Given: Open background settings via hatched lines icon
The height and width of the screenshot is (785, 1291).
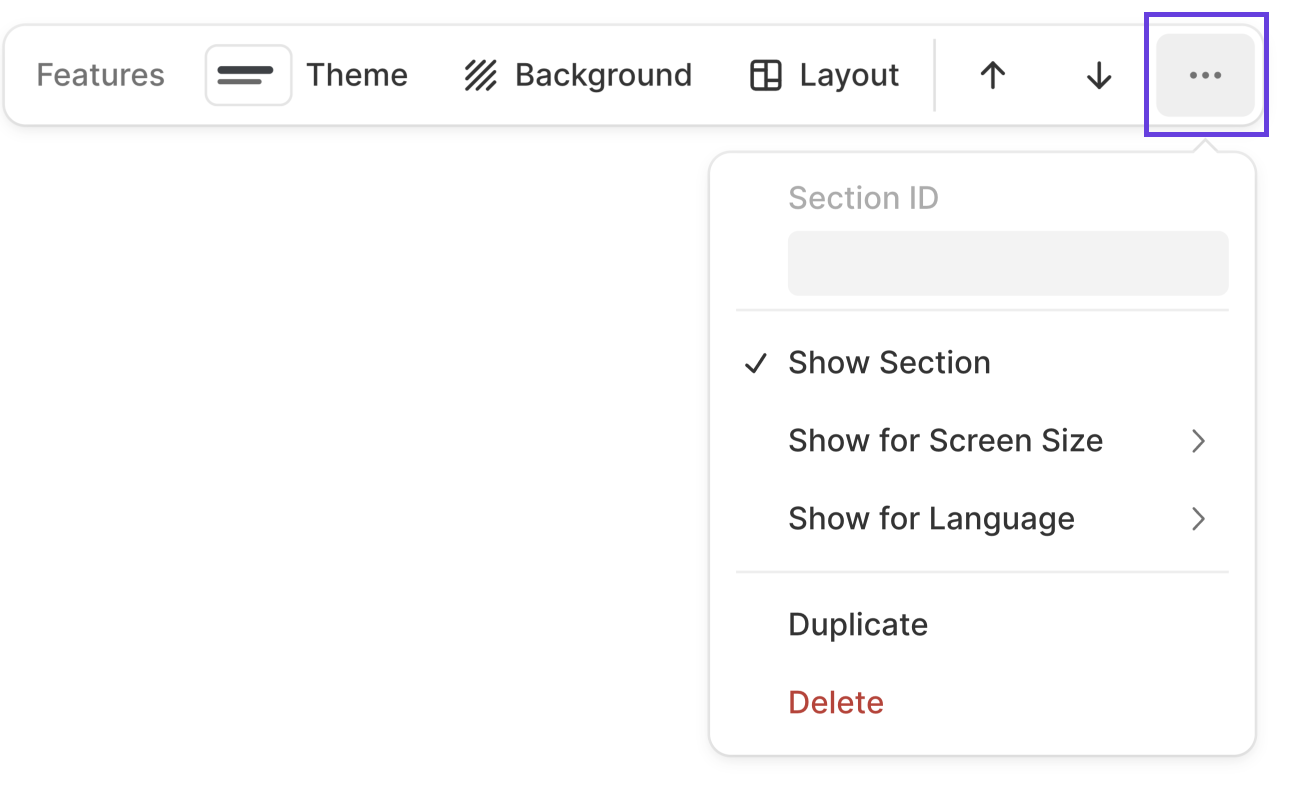Looking at the screenshot, I should pos(480,73).
